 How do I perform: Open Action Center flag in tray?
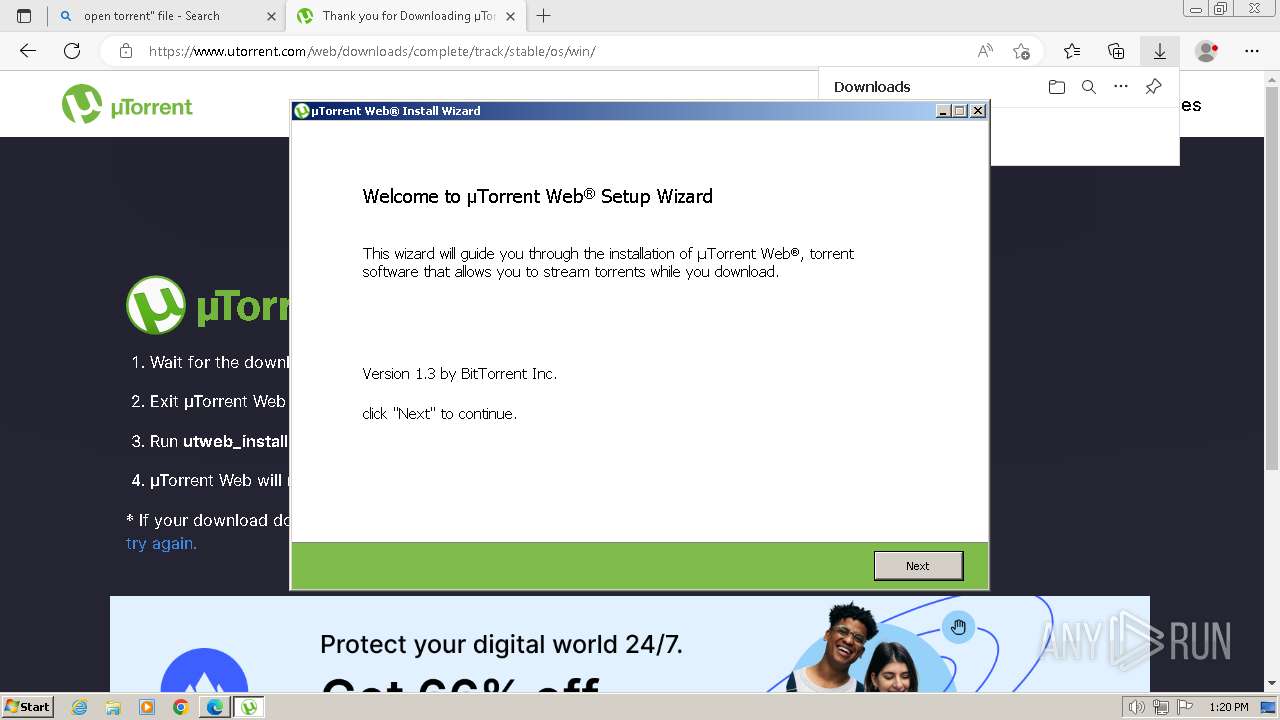pos(1183,707)
